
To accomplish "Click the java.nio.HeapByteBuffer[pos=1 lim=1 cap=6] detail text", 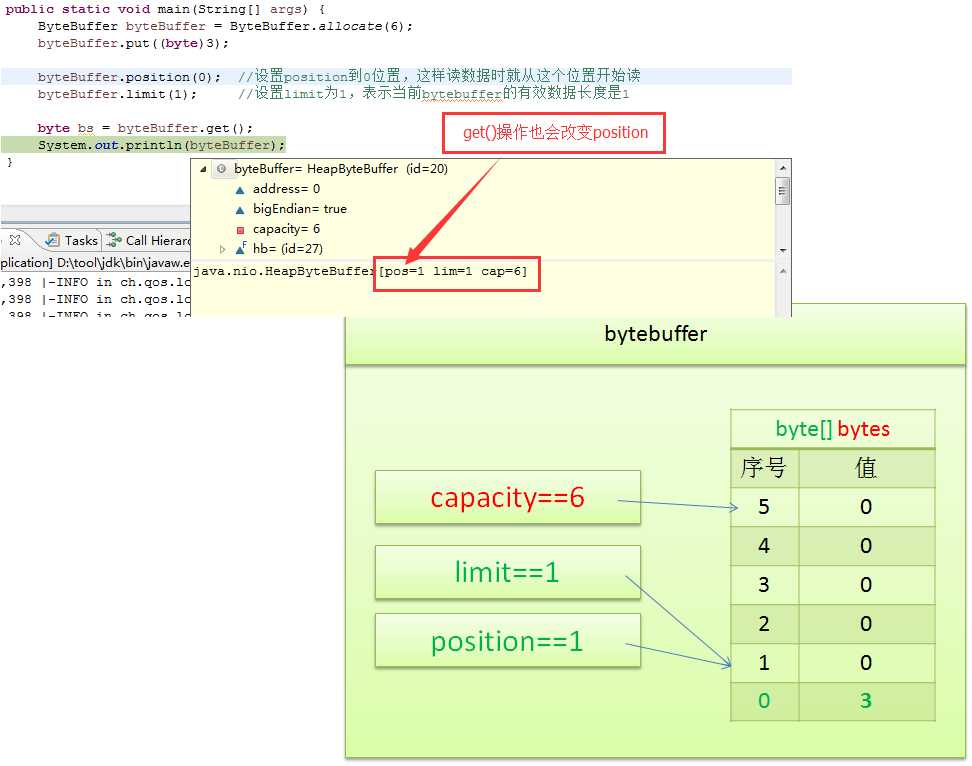I will [360, 271].
